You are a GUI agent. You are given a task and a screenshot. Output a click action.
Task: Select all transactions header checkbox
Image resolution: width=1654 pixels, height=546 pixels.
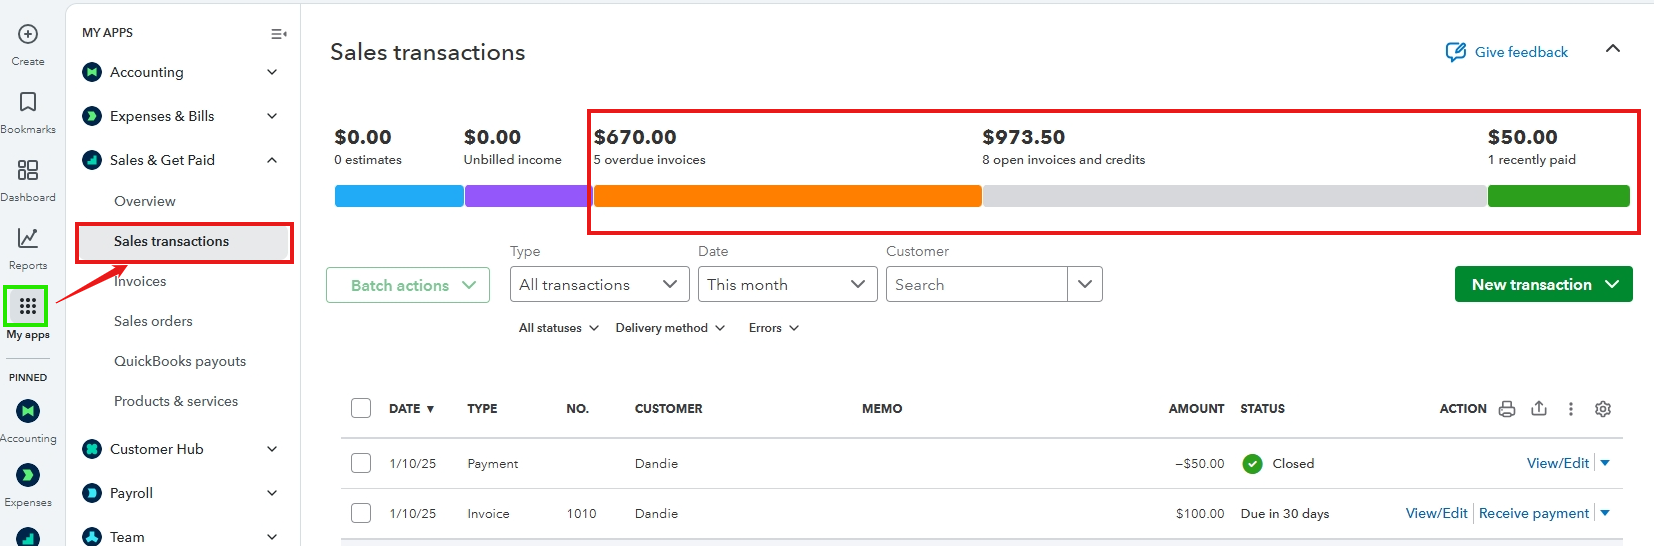(x=361, y=408)
